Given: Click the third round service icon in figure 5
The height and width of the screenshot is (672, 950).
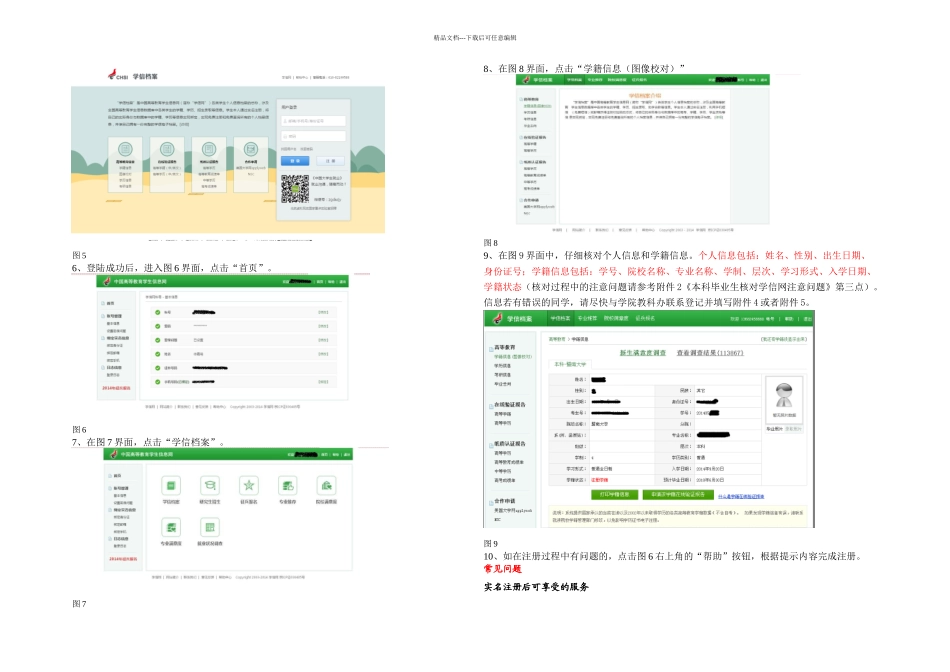Looking at the screenshot, I should (x=208, y=149).
